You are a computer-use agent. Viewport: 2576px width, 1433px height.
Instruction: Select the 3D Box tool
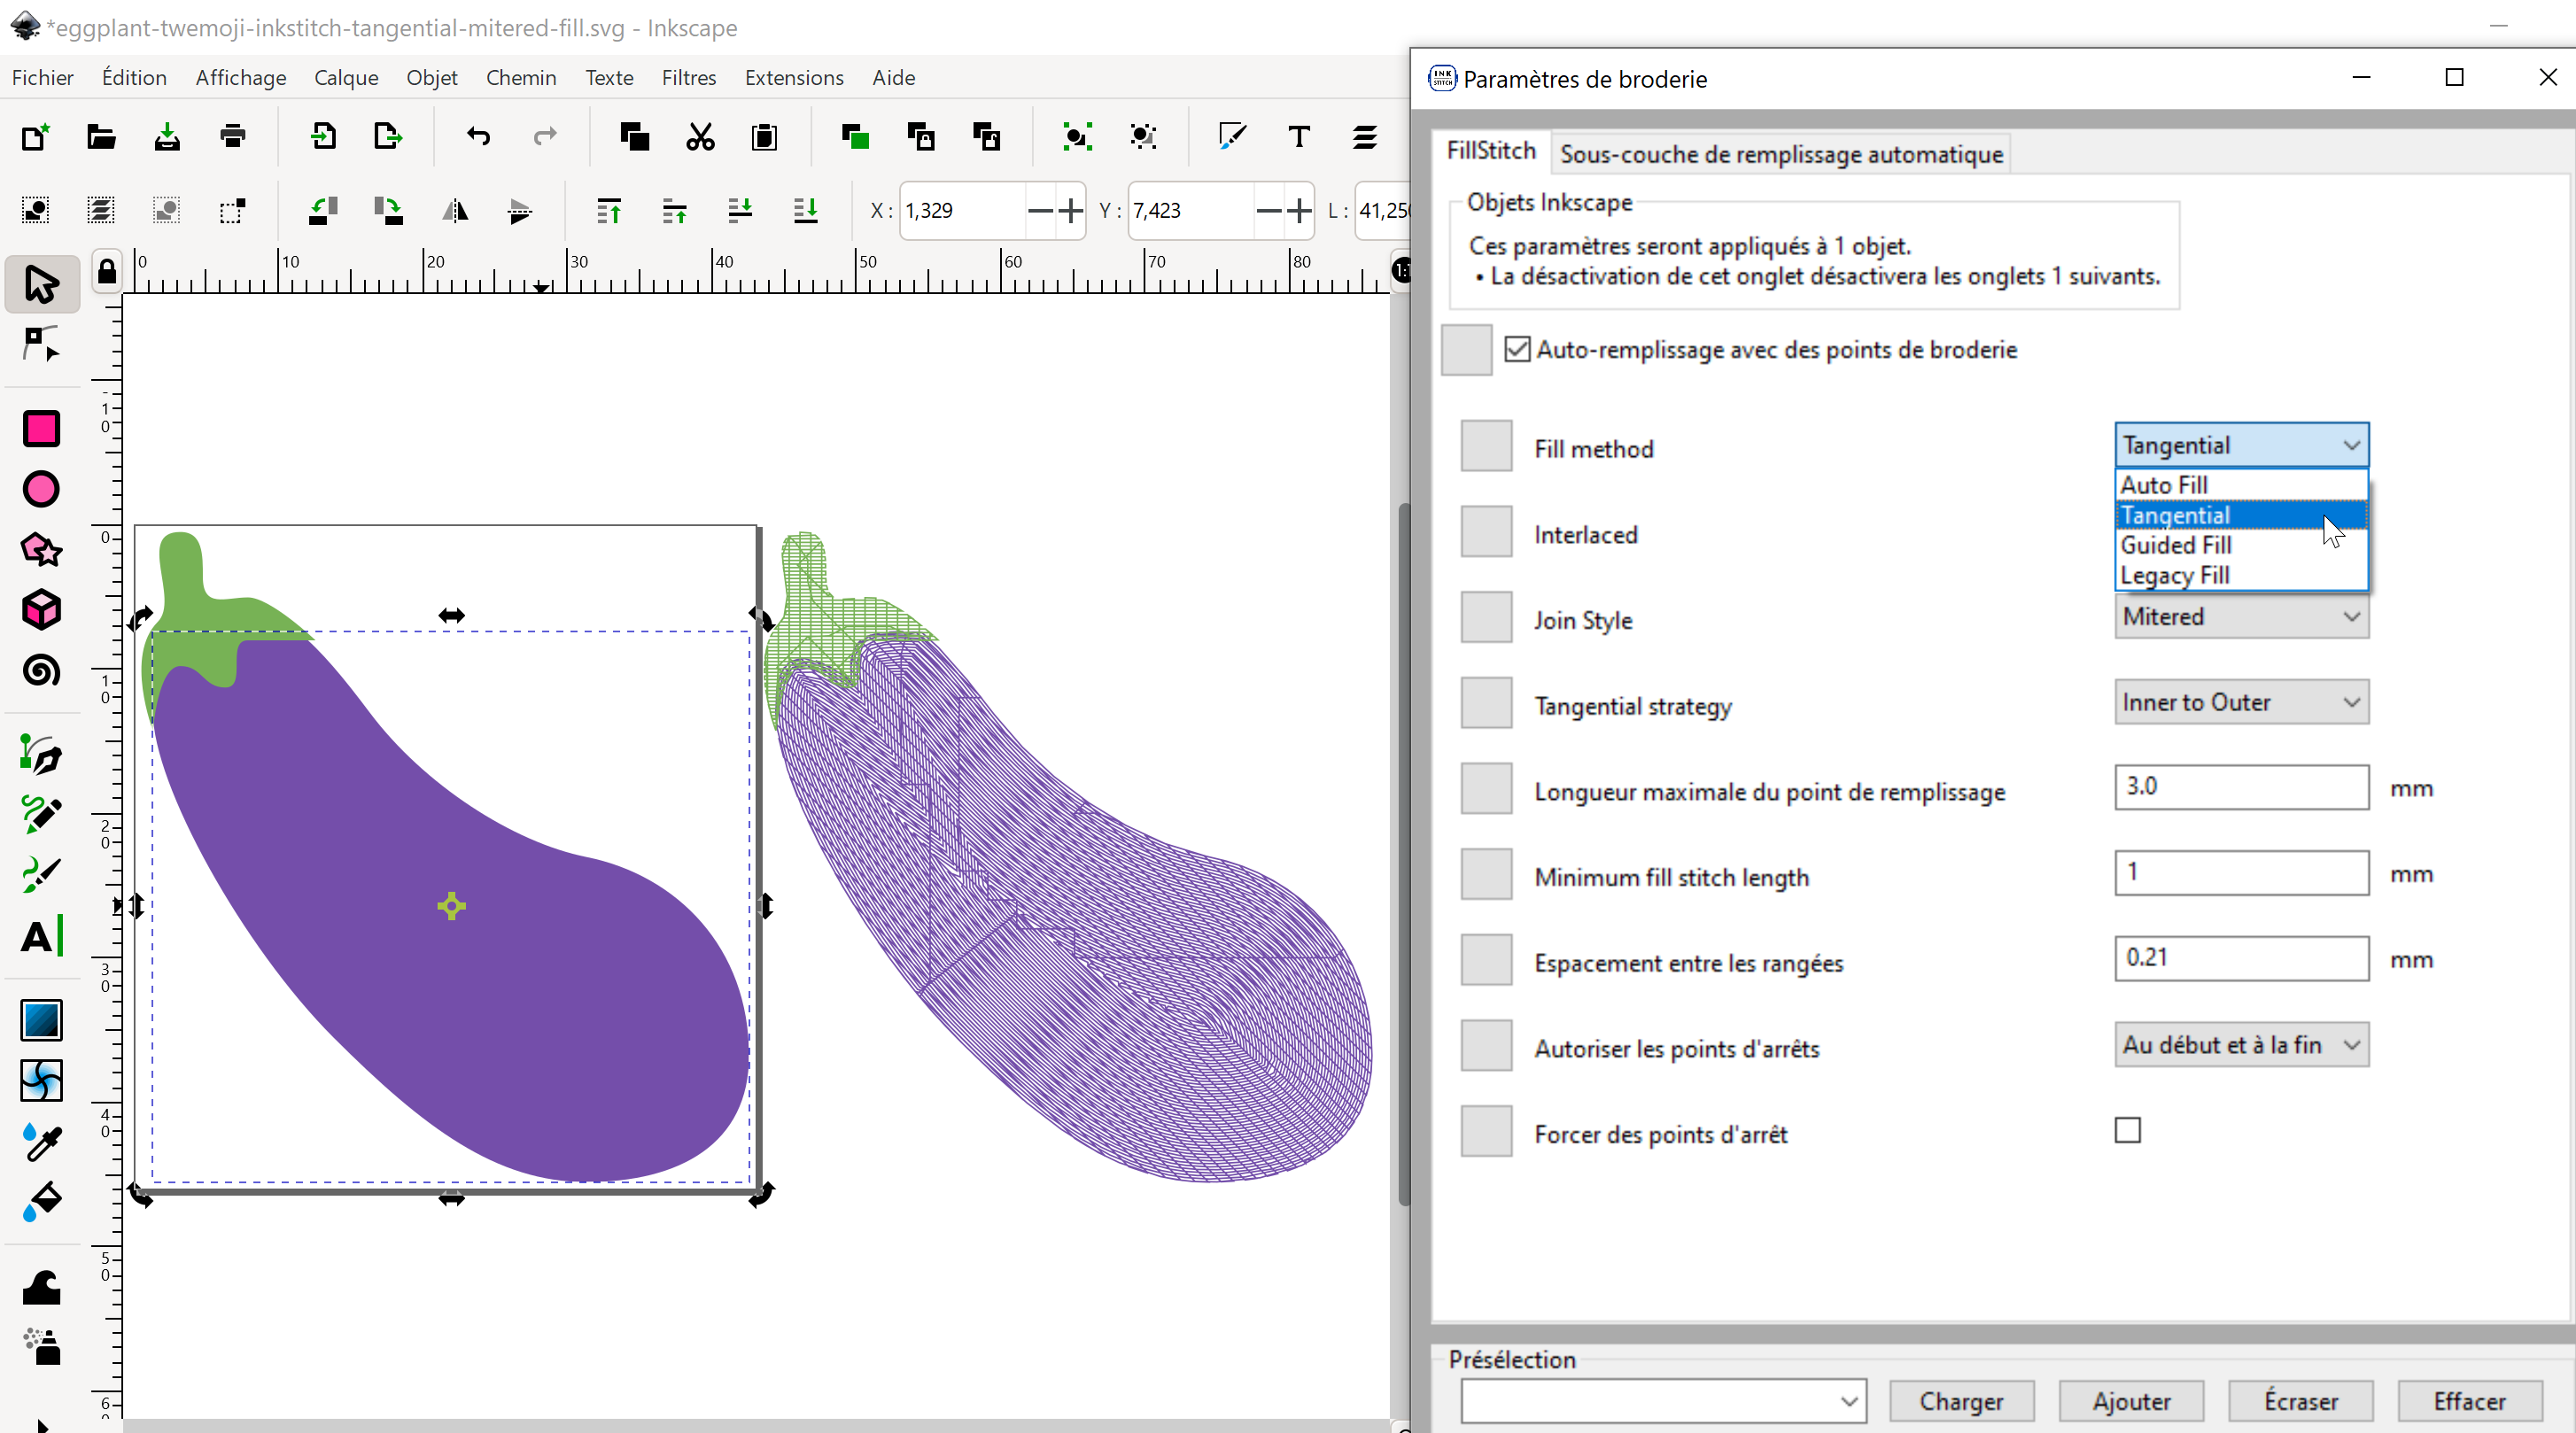pos(41,609)
